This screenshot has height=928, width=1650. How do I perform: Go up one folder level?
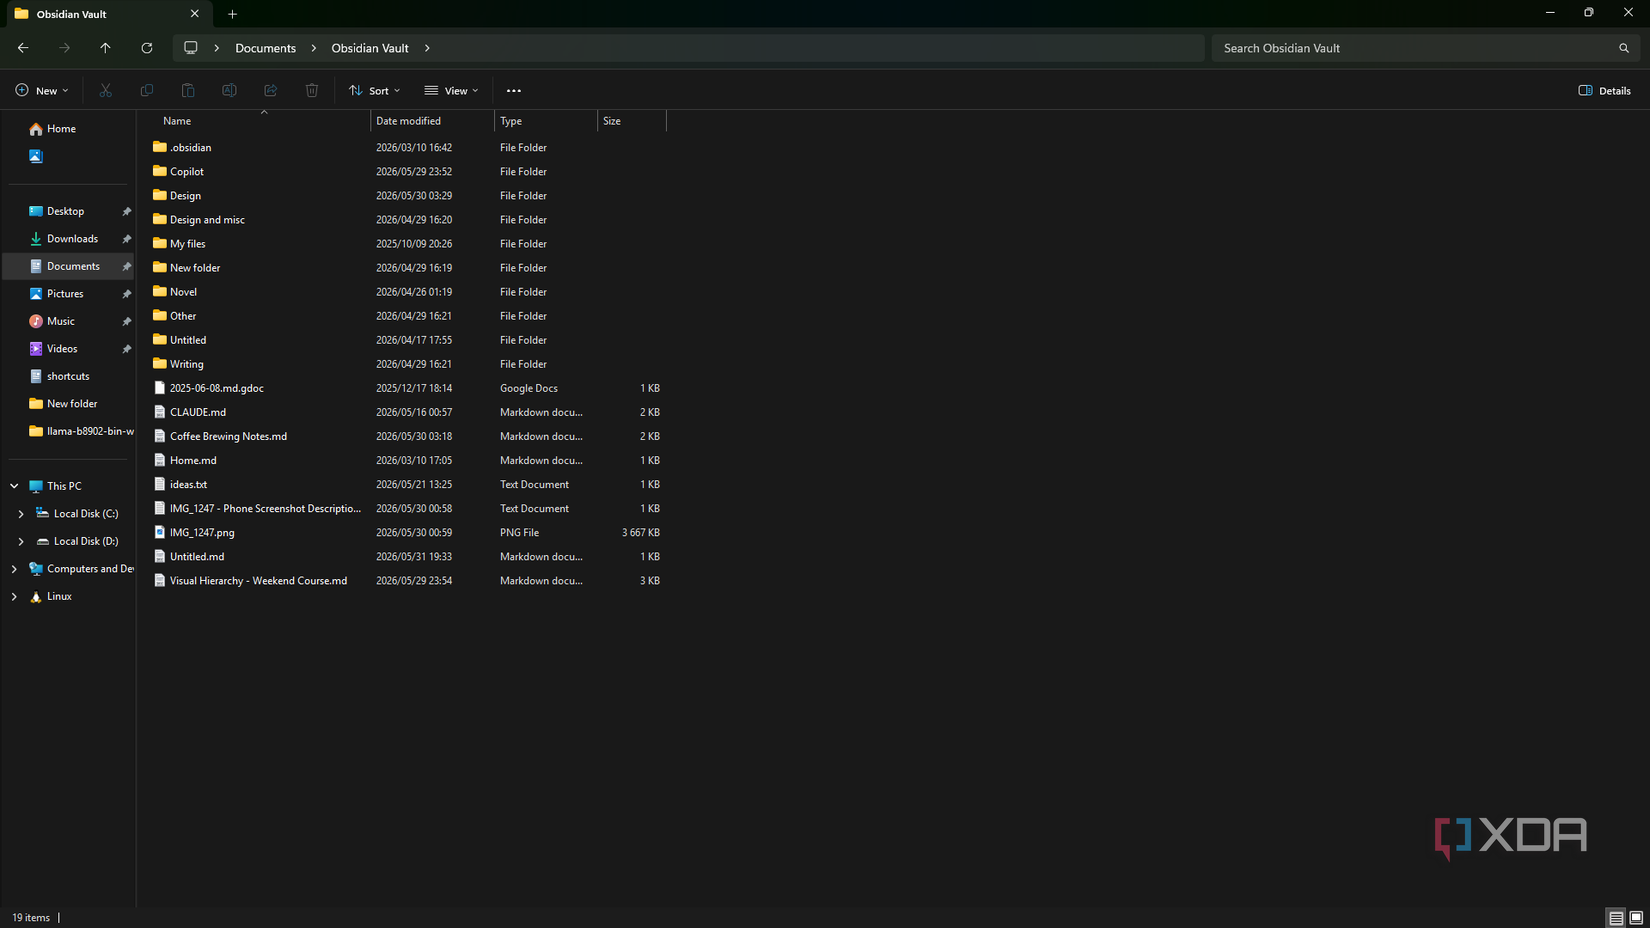[105, 48]
